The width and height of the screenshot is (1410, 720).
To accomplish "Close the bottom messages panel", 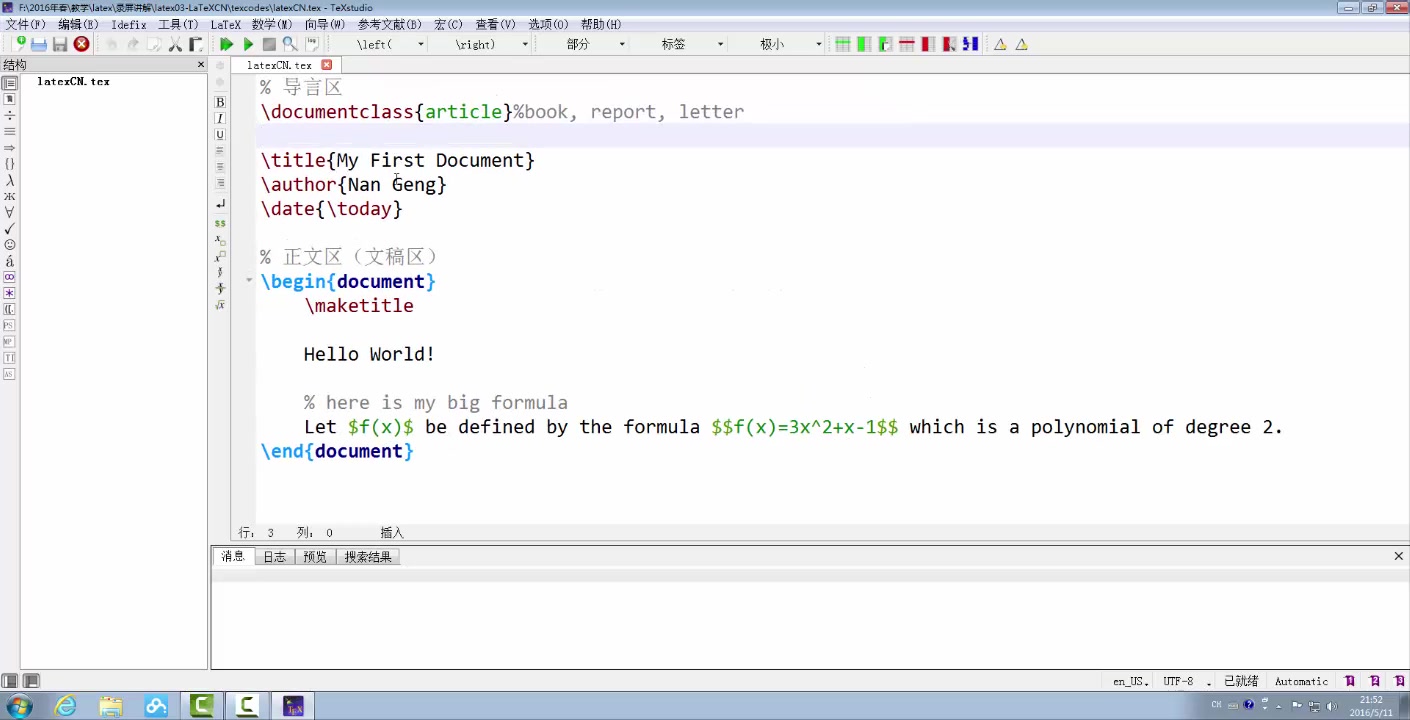I will [1398, 556].
